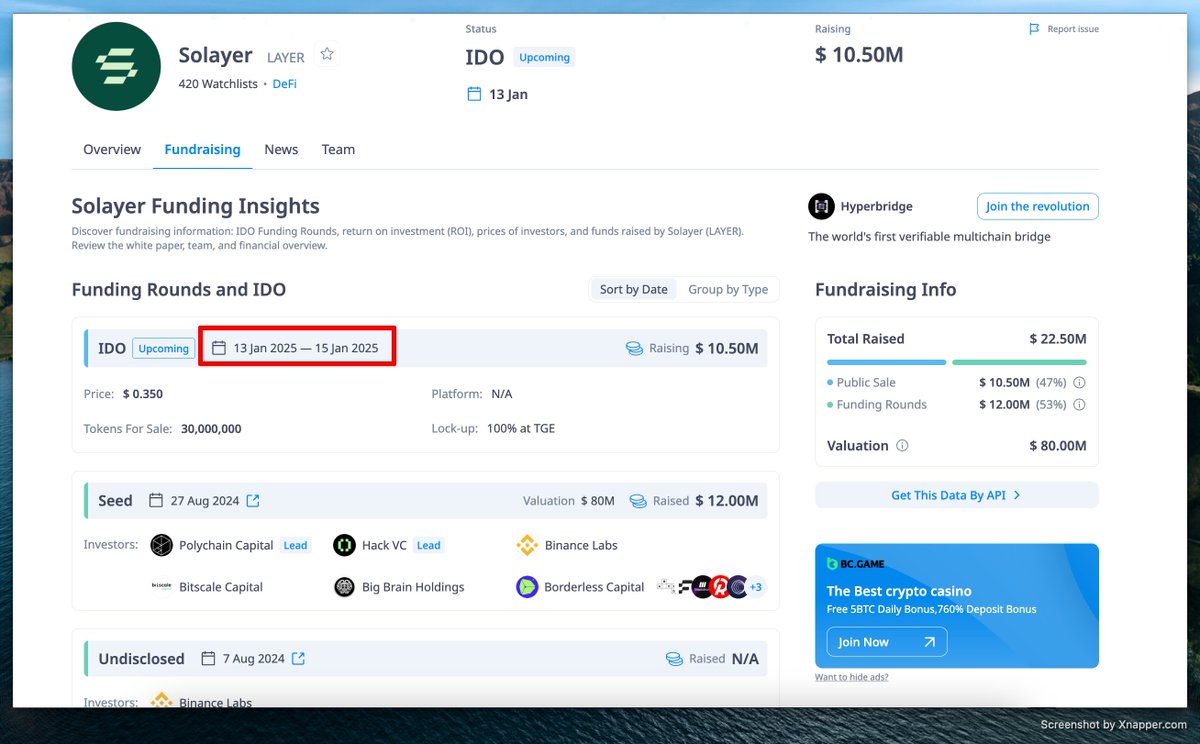
Task: Click coins icon beside IDO Raising
Action: [634, 348]
